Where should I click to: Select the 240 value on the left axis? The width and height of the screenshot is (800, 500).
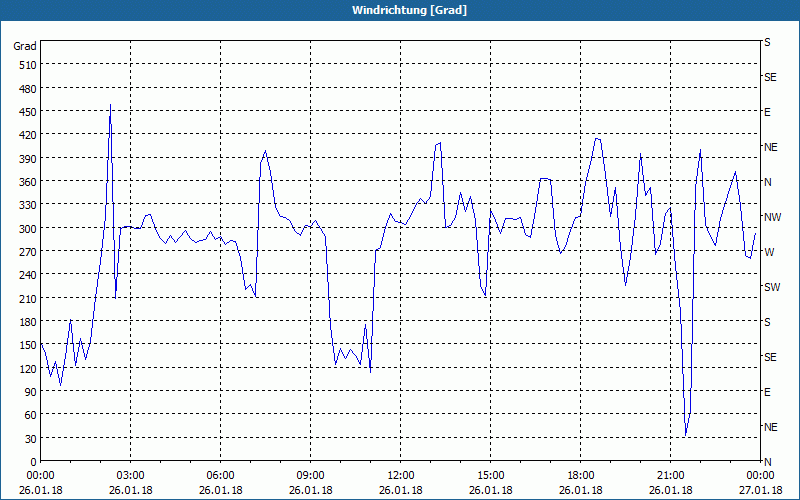[28, 275]
